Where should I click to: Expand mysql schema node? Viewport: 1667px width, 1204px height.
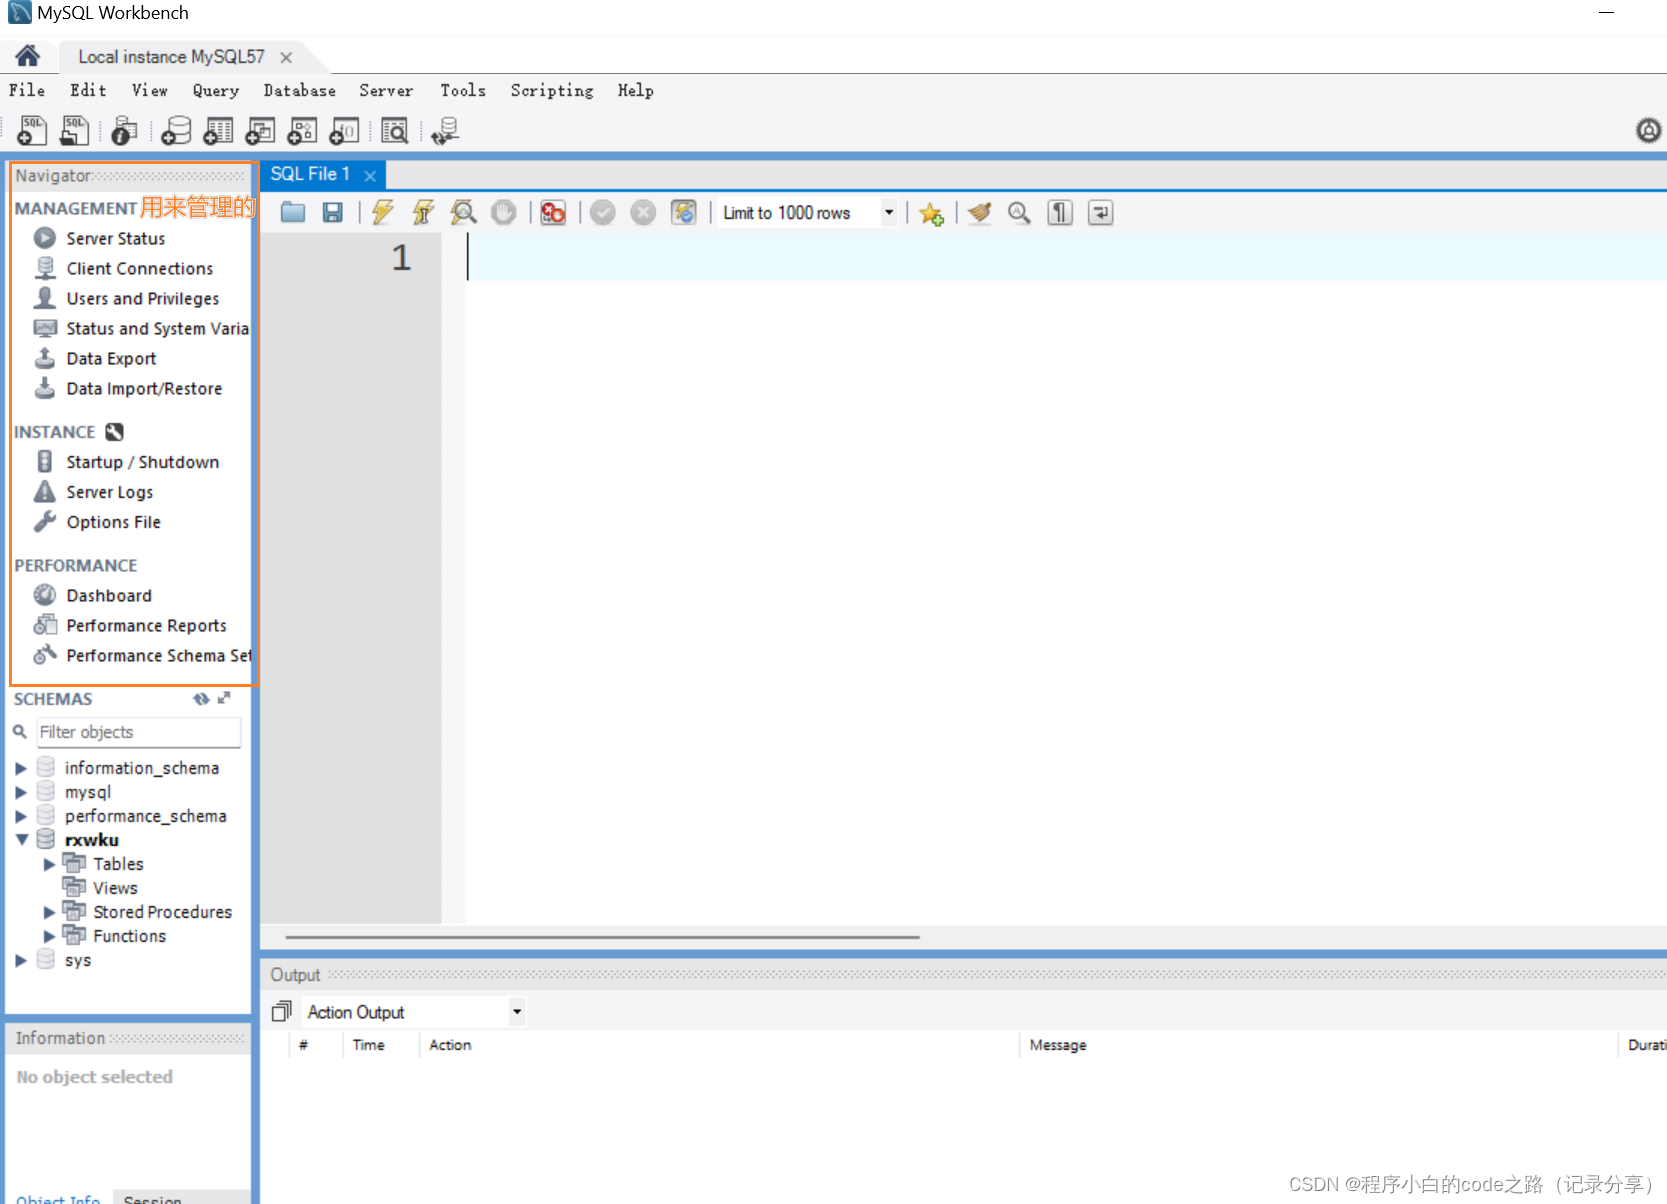point(21,792)
